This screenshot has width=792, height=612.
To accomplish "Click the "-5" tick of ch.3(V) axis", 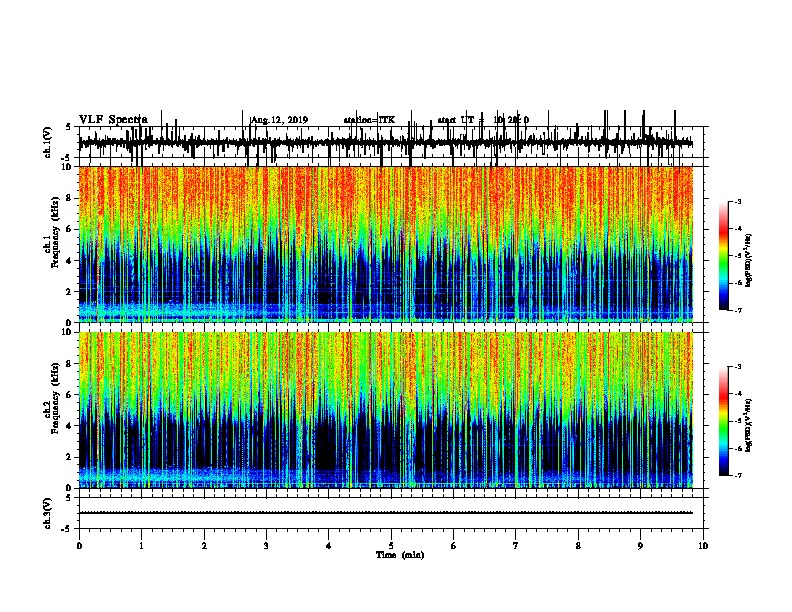I will (68, 529).
